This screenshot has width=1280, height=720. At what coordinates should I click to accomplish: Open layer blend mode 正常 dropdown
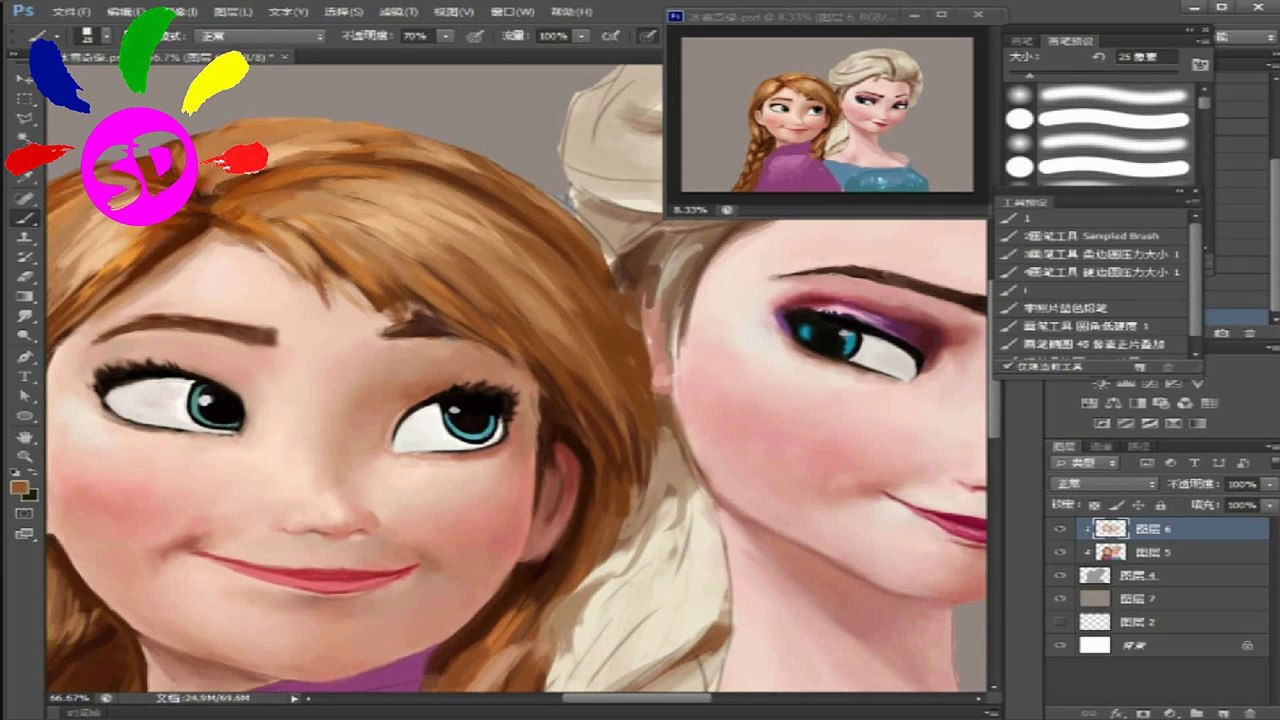point(1104,484)
